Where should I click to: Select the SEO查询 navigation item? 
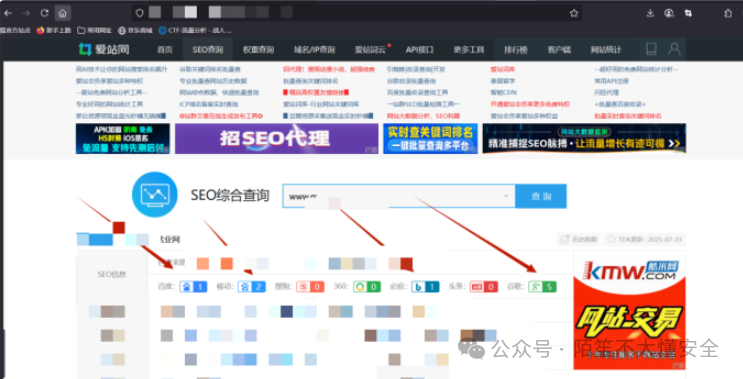pyautogui.click(x=208, y=50)
